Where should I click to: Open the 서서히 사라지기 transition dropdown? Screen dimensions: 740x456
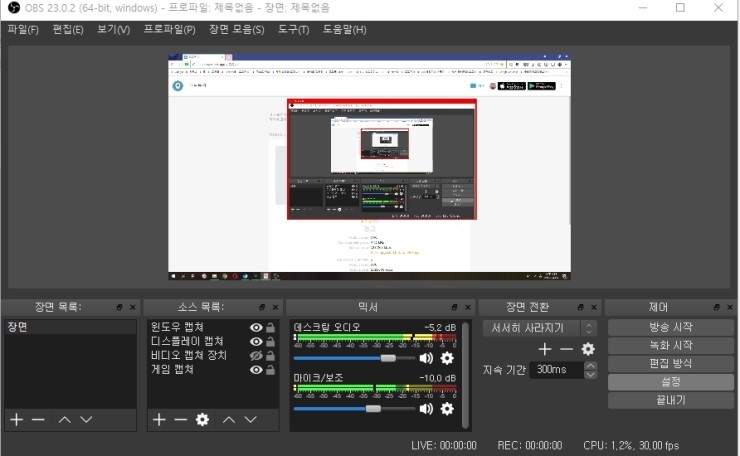(x=539, y=328)
